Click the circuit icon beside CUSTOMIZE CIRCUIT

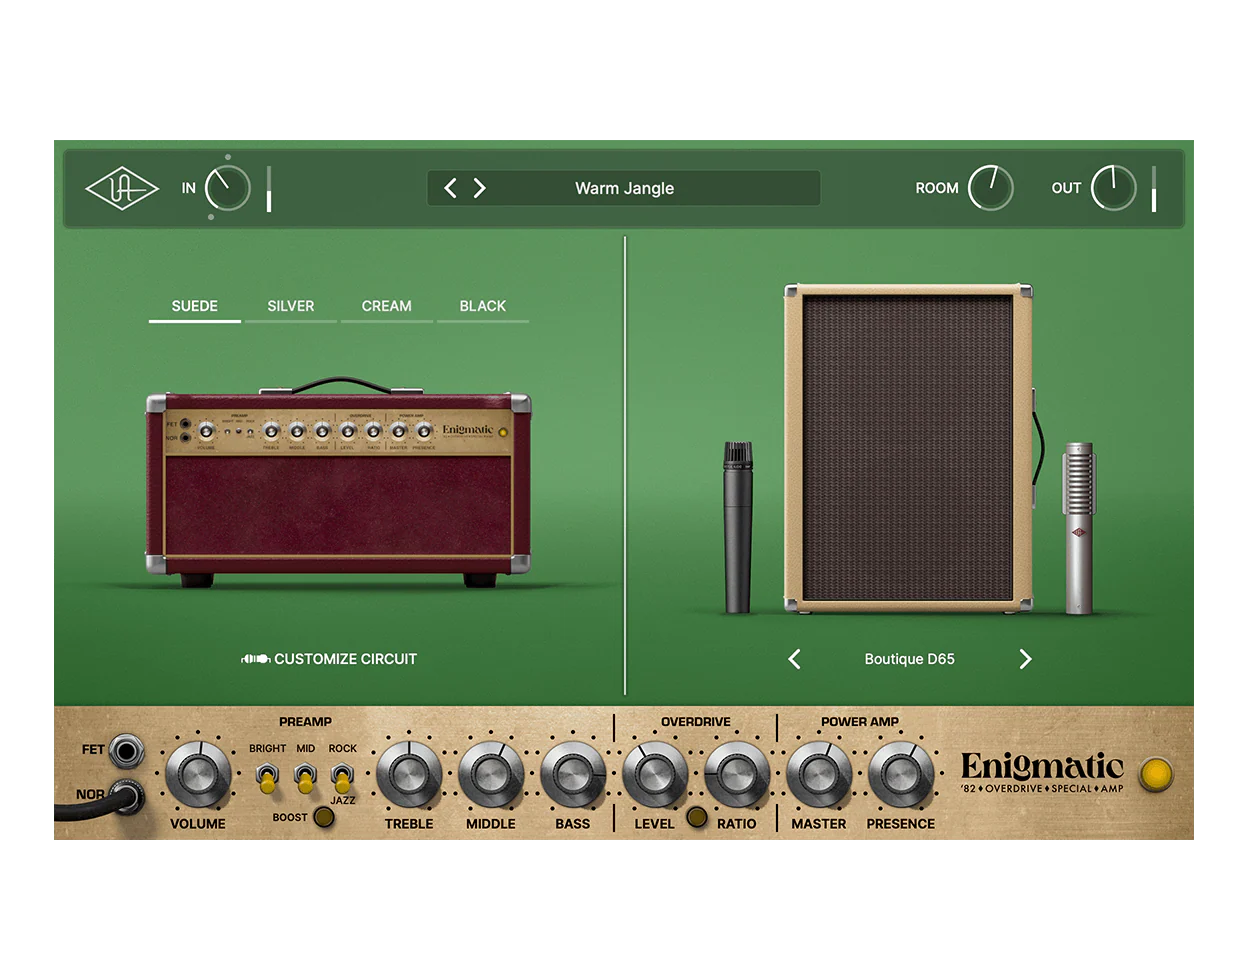click(255, 659)
